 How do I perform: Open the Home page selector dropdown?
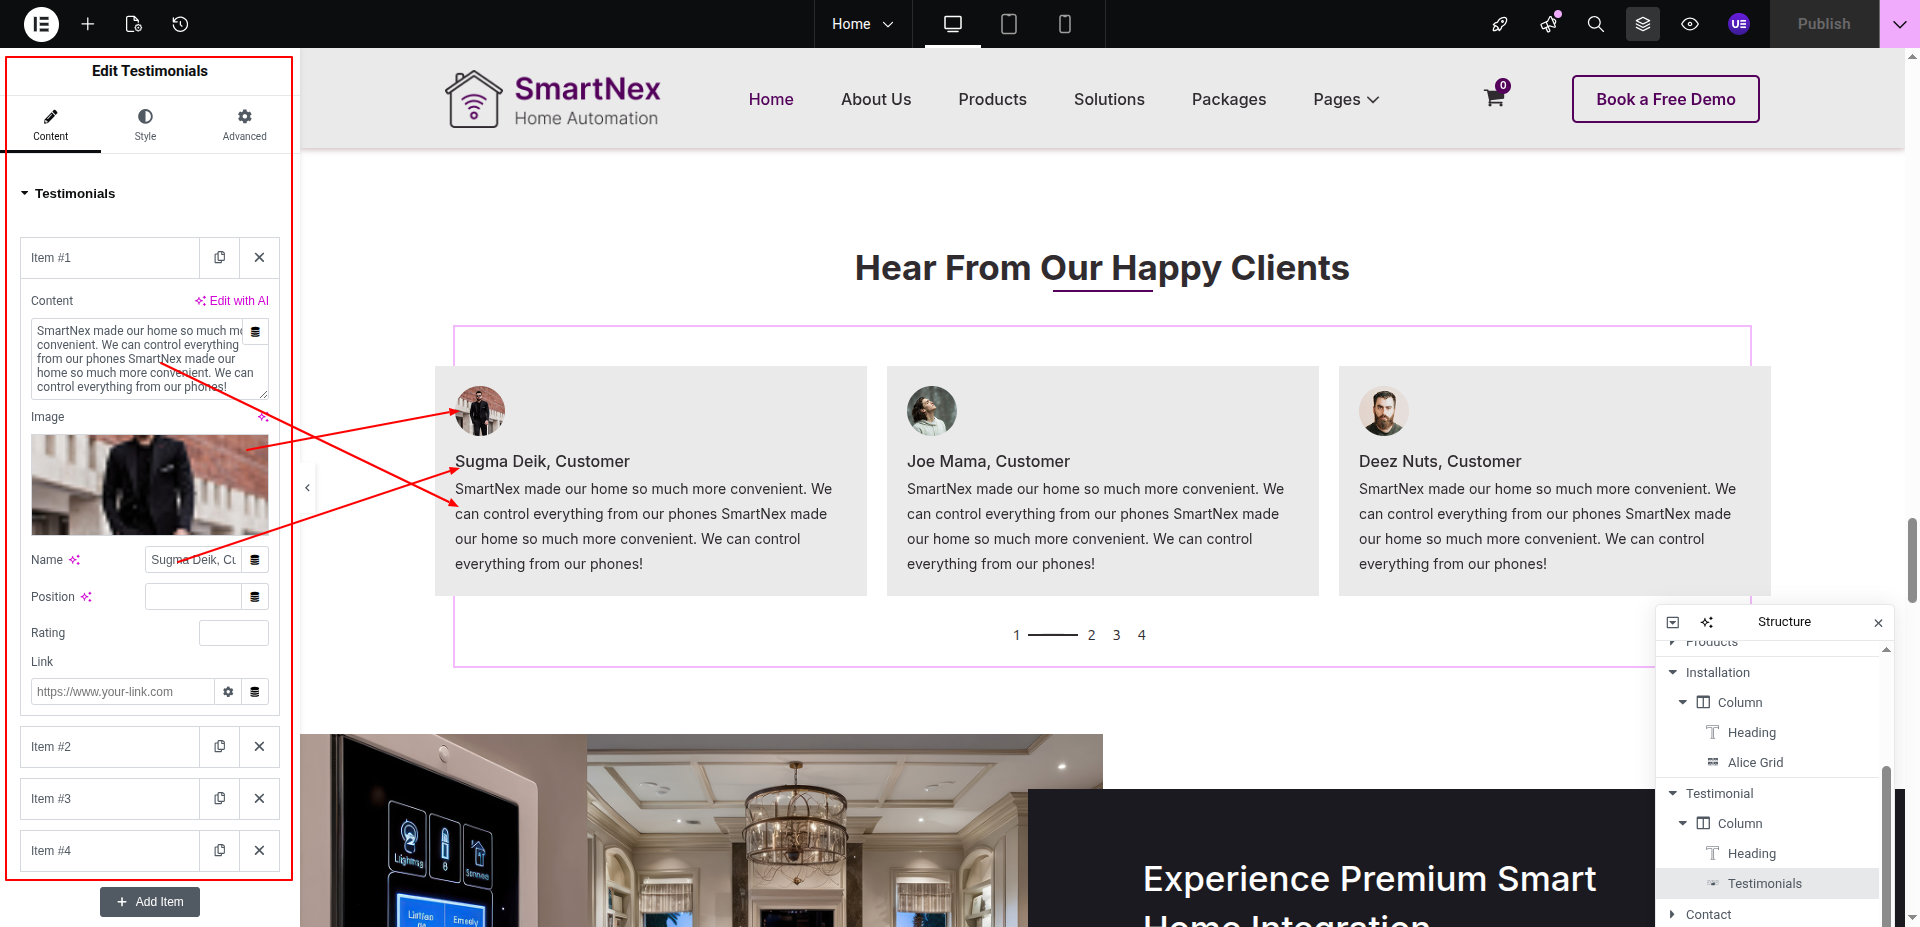pyautogui.click(x=862, y=24)
